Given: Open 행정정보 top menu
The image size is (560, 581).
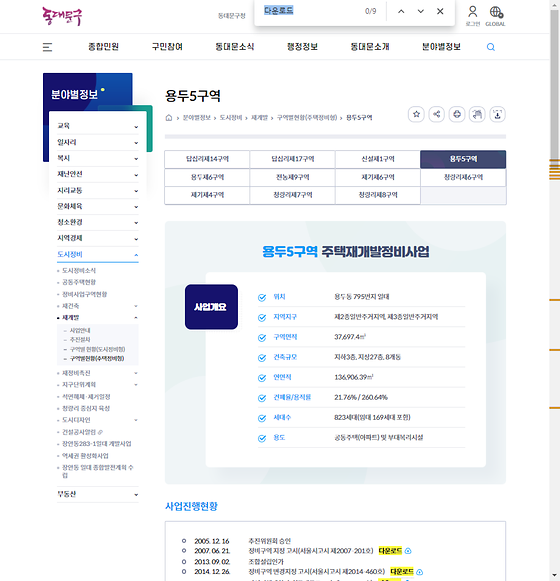Looking at the screenshot, I should (302, 47).
